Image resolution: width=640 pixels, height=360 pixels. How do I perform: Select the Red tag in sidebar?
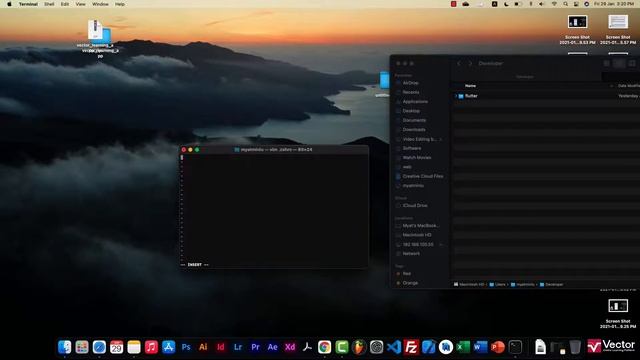coord(407,273)
